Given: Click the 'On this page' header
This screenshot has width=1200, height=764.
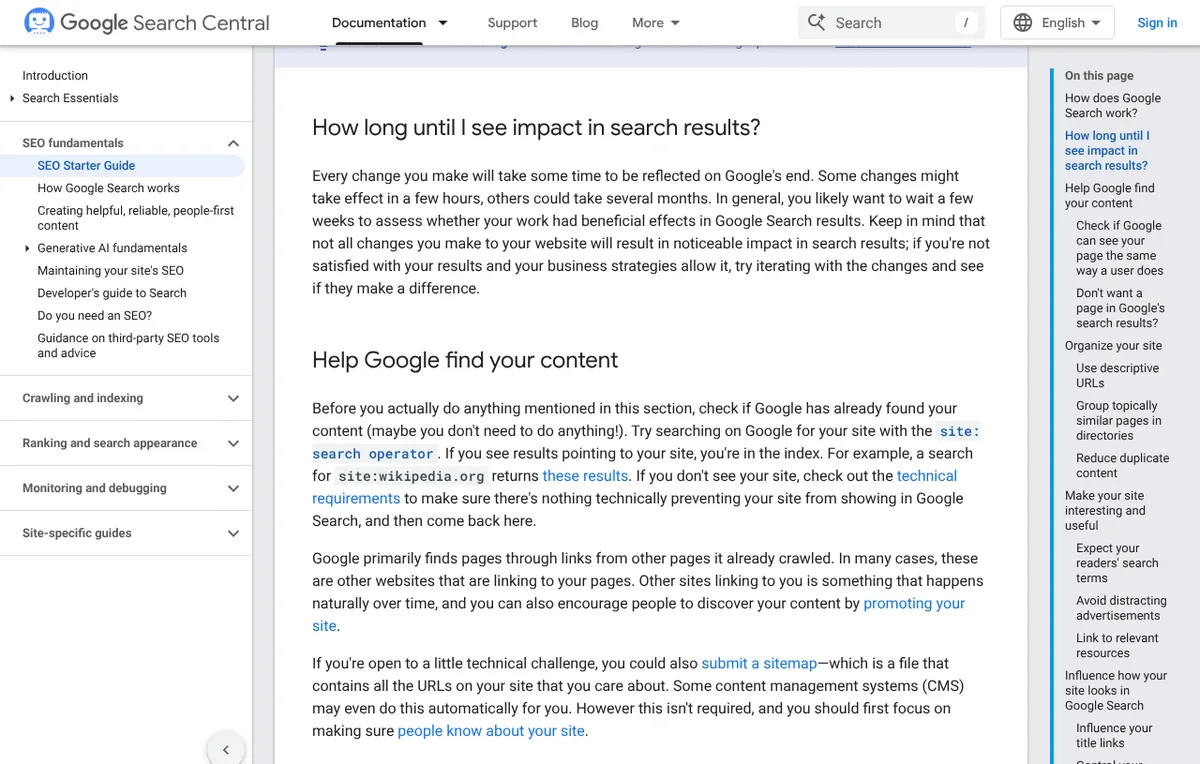Looking at the screenshot, I should click(x=1099, y=75).
